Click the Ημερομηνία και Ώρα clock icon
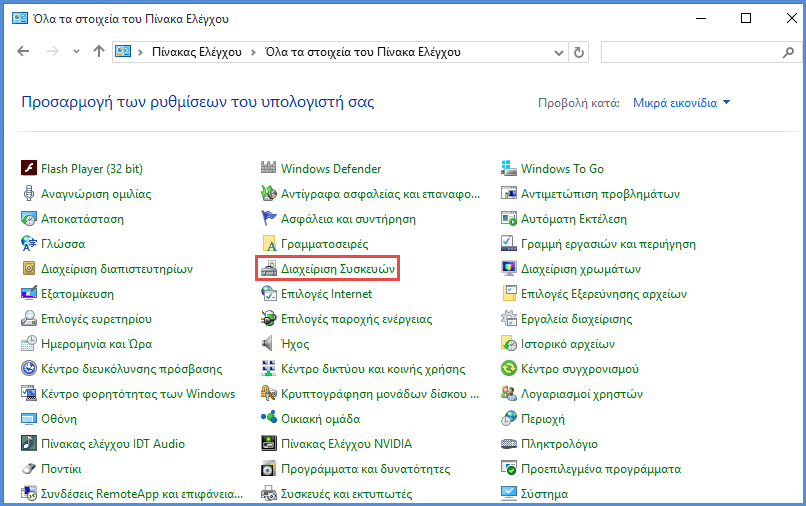Screen dimensions: 806x506 tap(29, 344)
